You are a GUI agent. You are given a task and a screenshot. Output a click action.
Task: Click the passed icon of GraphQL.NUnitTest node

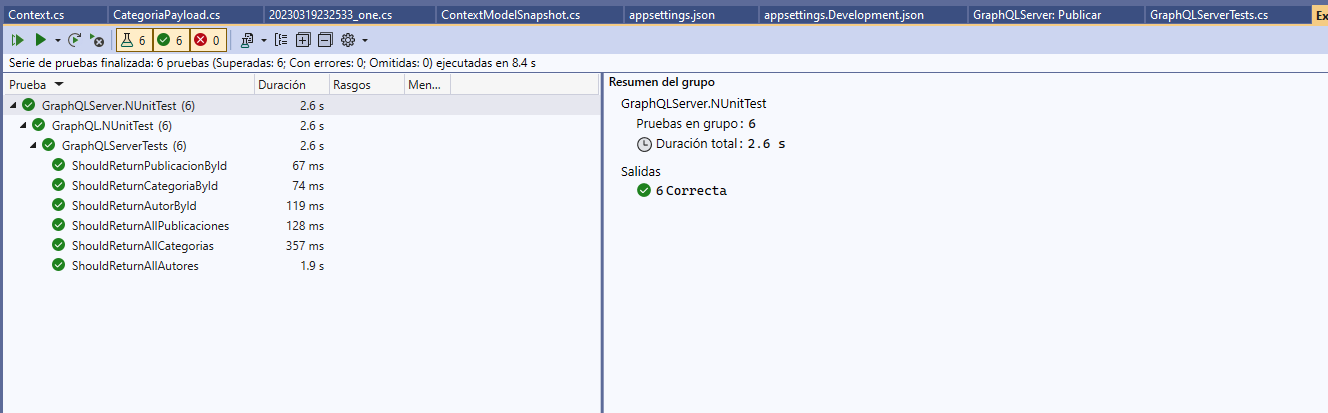tap(39, 126)
